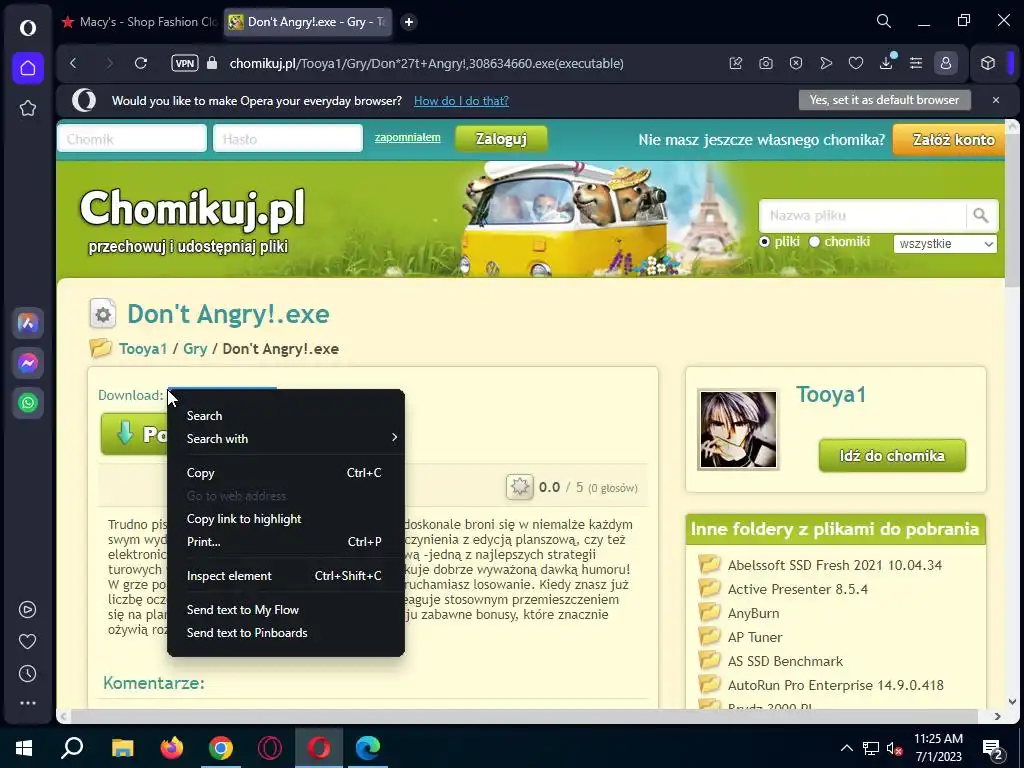Screen dimensions: 1024x768
Task: Focus the Chomik username field
Action: click(133, 138)
